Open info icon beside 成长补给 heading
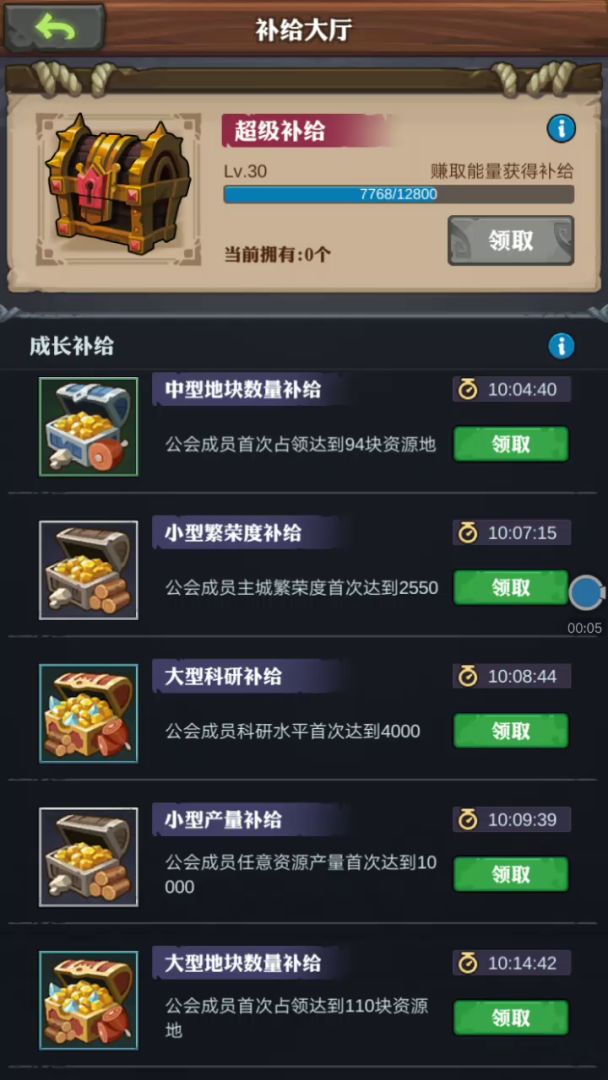This screenshot has width=608, height=1080. [561, 346]
